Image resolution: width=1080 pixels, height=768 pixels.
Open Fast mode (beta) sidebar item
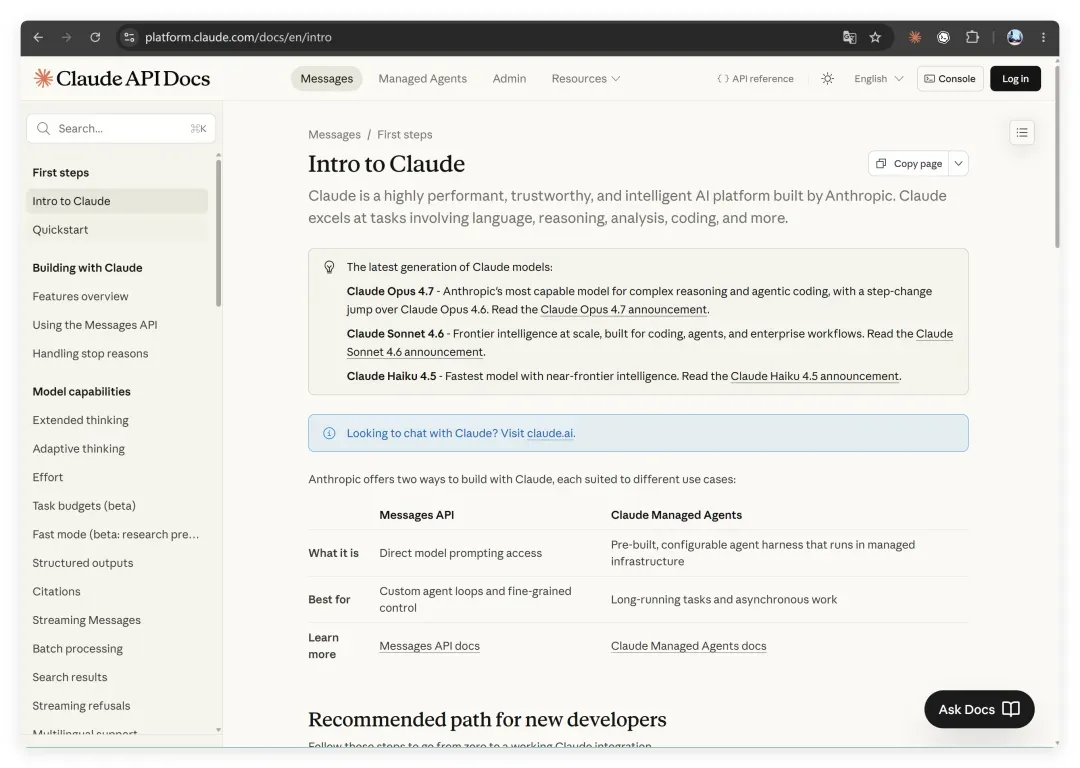117,535
